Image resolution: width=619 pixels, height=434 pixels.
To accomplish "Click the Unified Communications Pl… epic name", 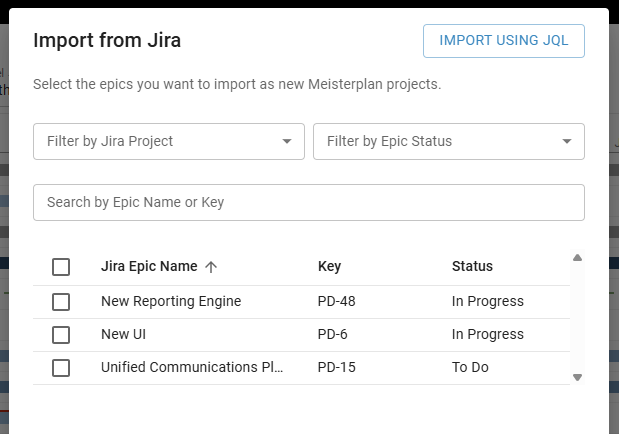I will coord(192,367).
